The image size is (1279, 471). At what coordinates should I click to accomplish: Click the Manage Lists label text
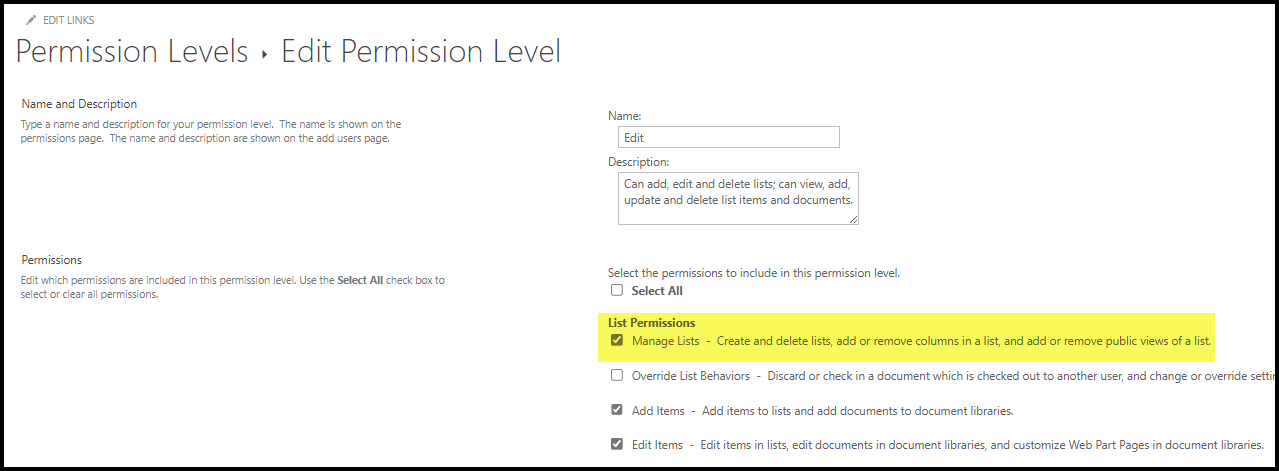click(665, 342)
